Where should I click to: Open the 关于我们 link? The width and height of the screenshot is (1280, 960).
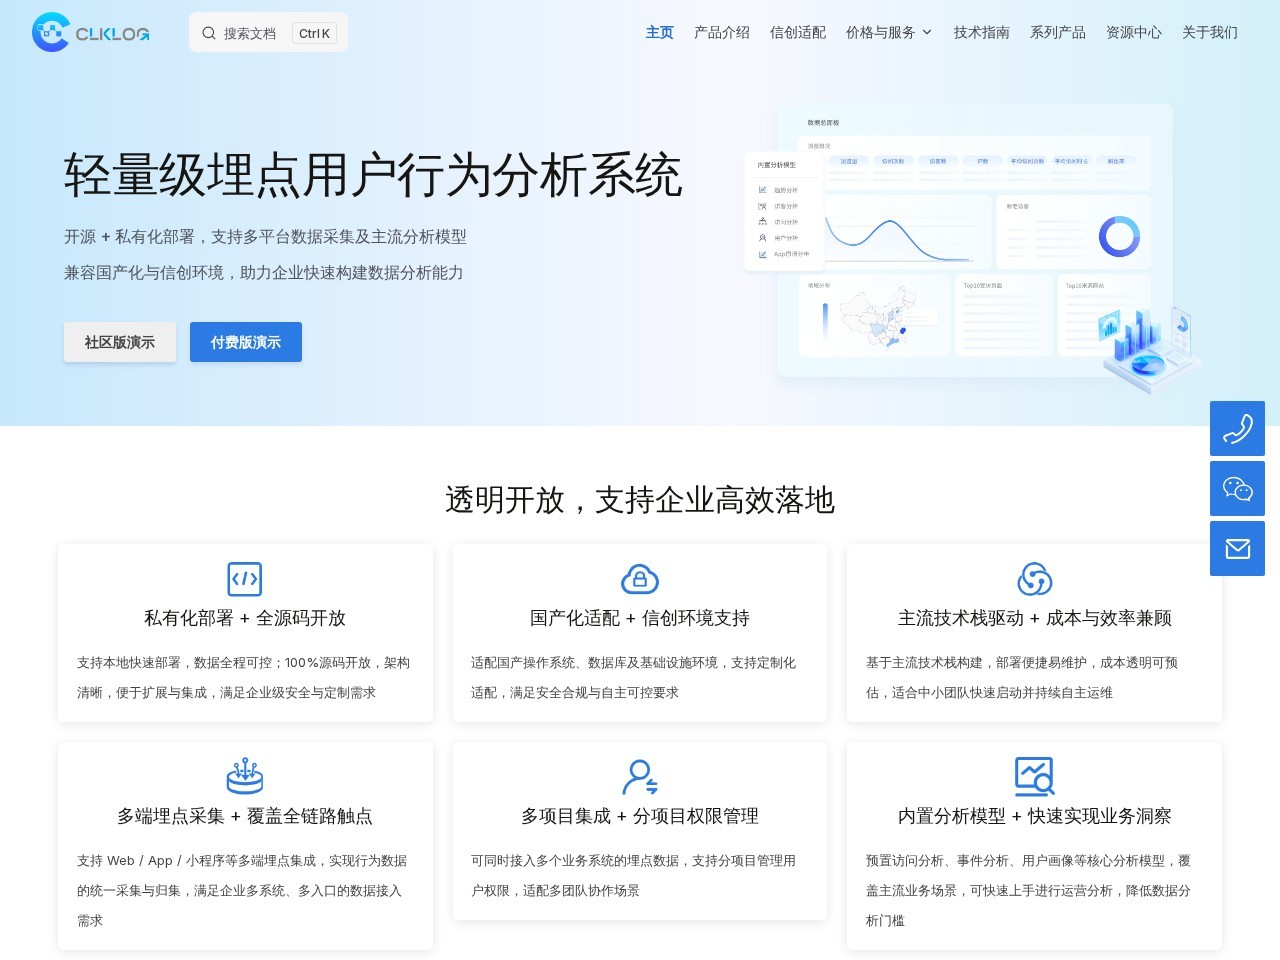pyautogui.click(x=1210, y=32)
